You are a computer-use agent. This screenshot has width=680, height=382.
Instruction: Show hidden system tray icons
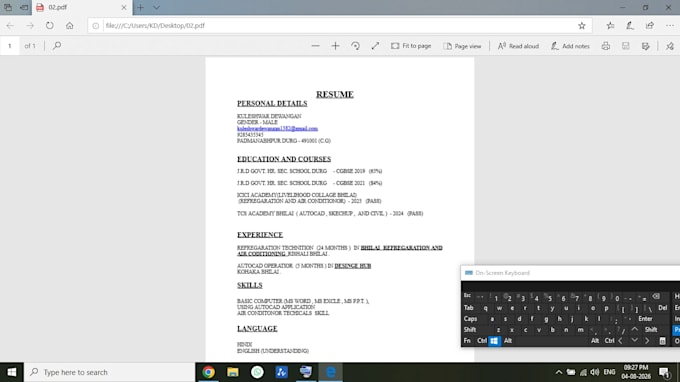(559, 372)
